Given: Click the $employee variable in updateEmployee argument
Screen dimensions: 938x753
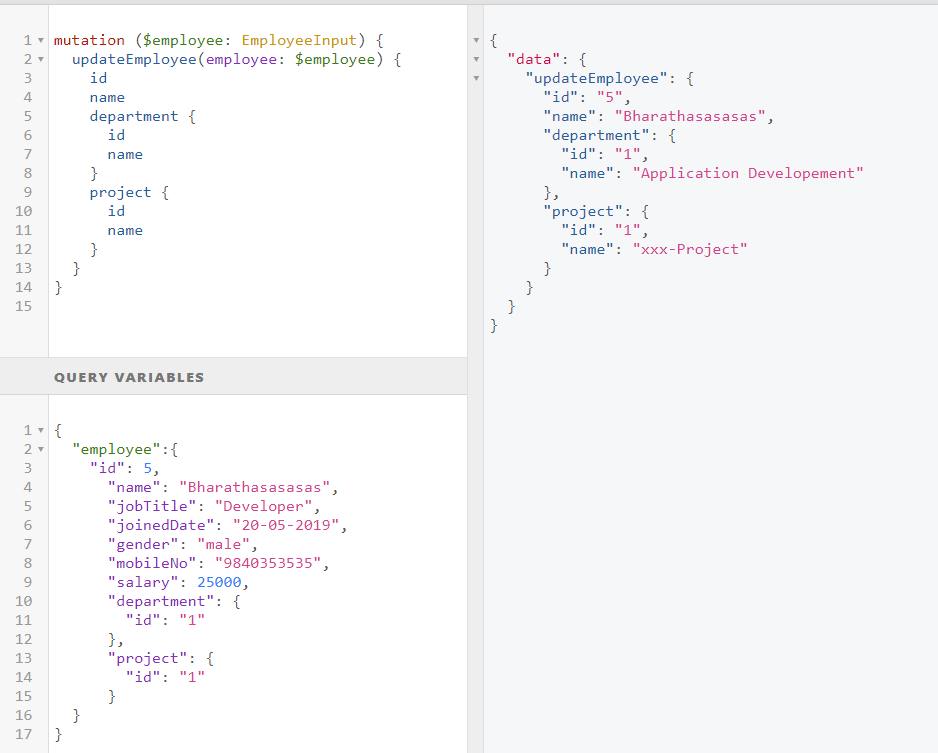Looking at the screenshot, I should click(335, 59).
